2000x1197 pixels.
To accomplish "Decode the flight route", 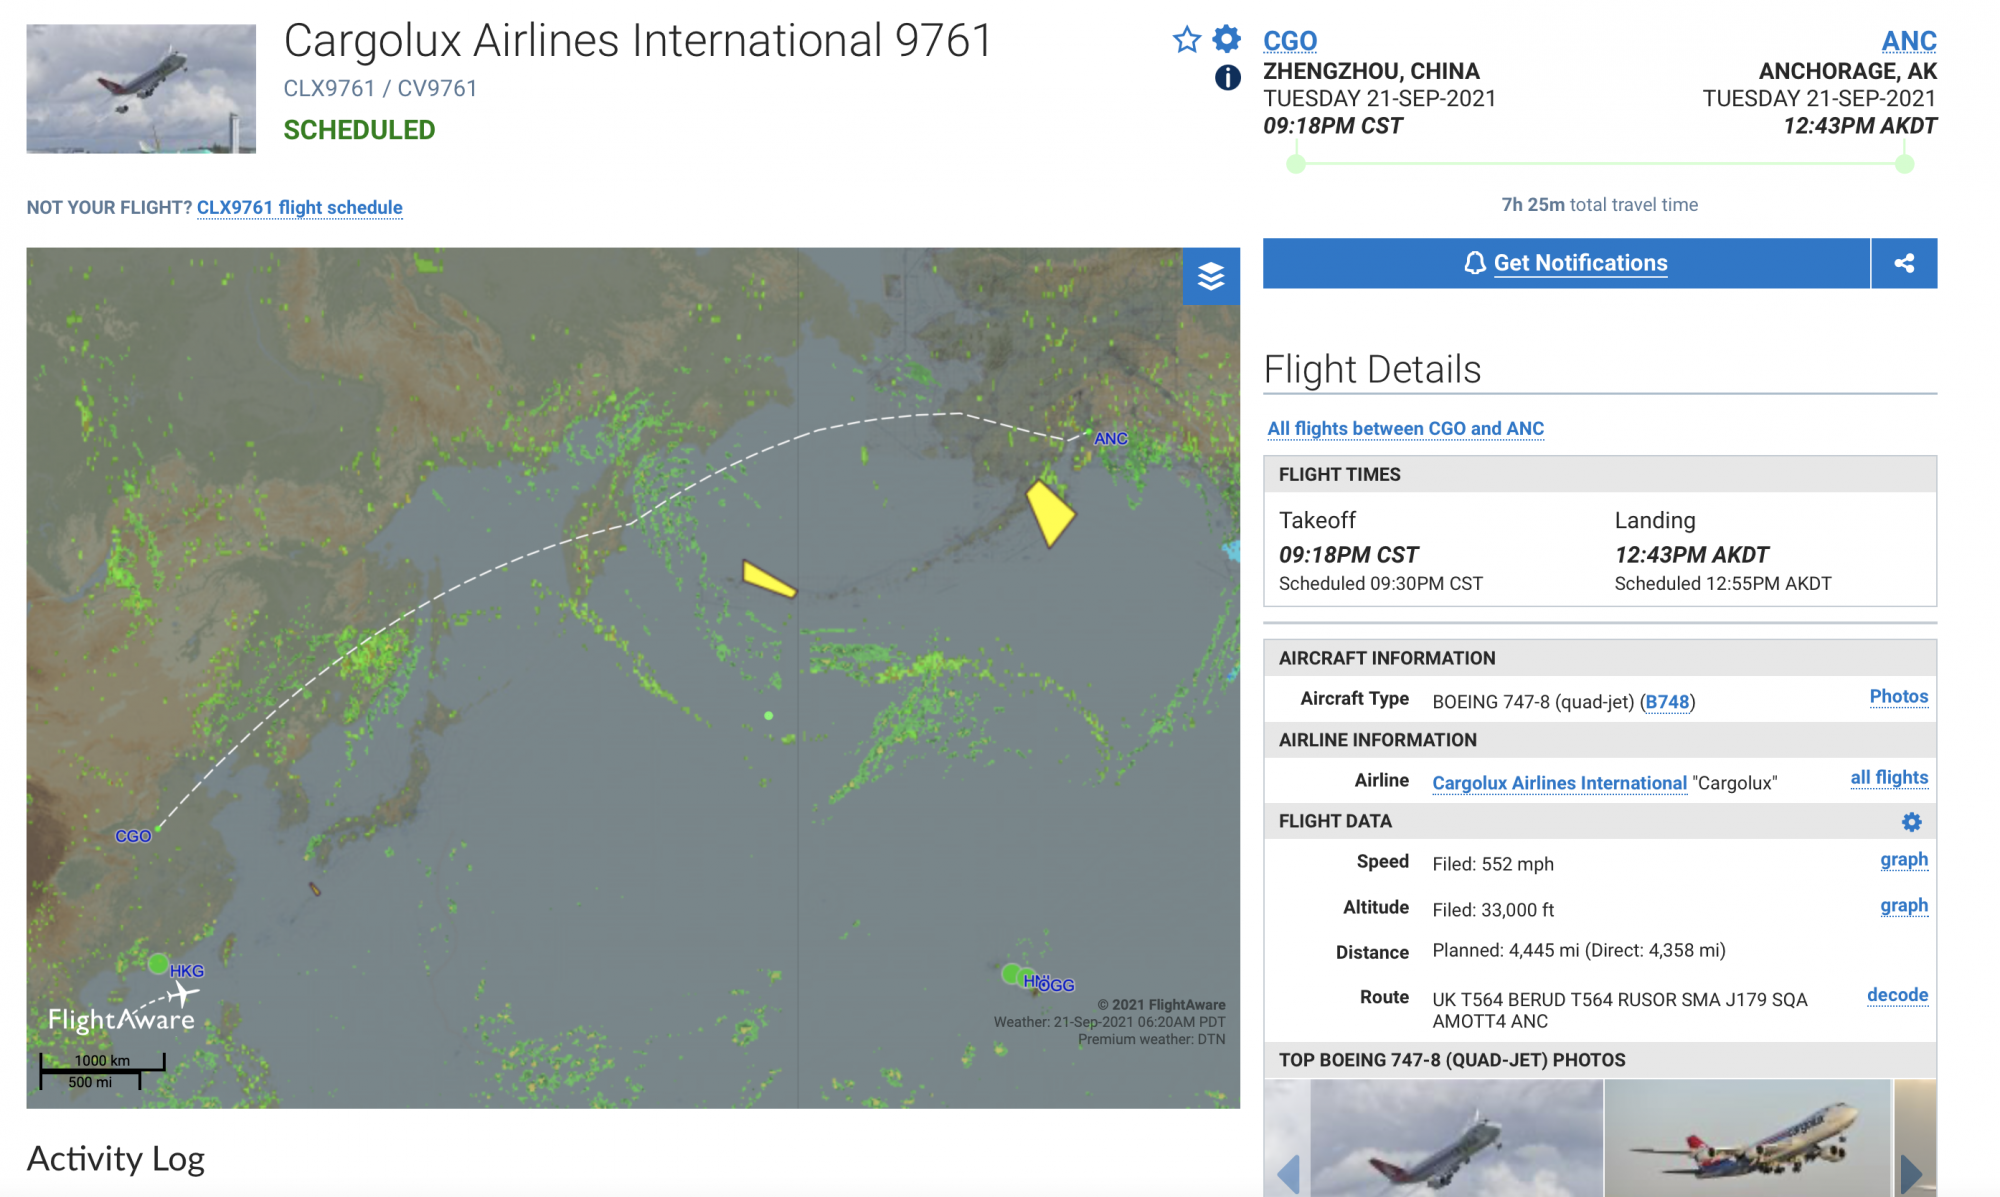I will point(1897,995).
